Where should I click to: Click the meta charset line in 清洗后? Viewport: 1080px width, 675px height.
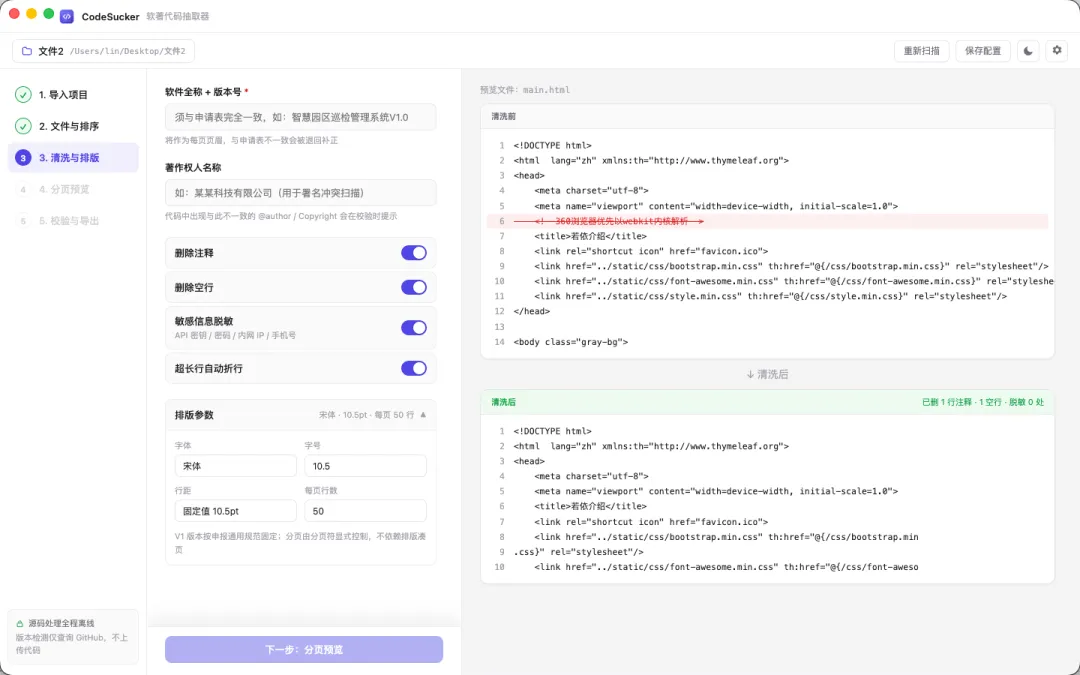[591, 476]
